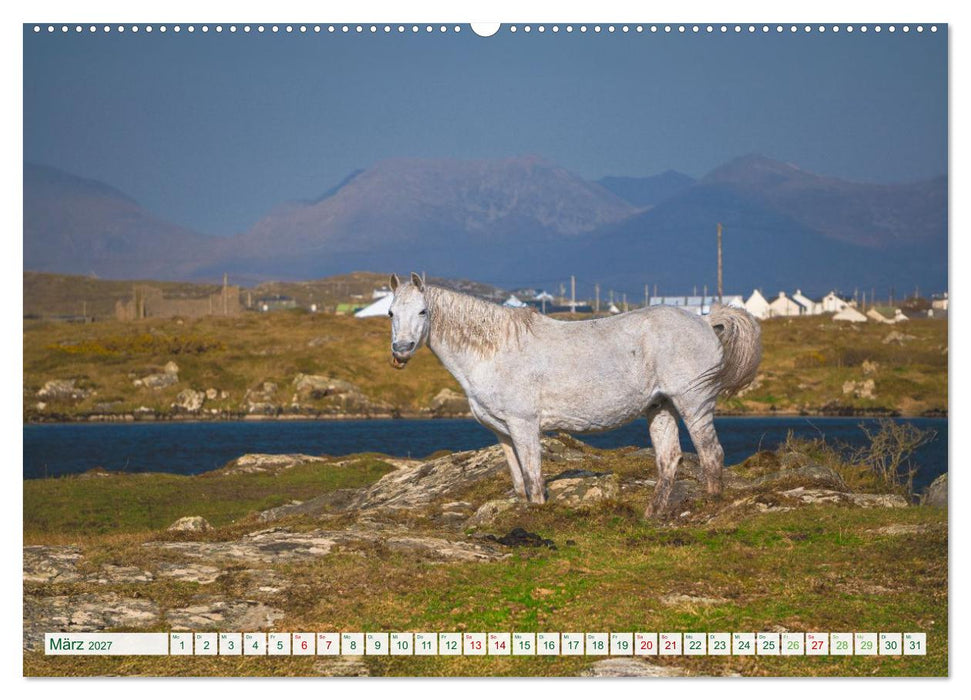The width and height of the screenshot is (971, 700).
Task: Select day 23 in the calendar strip
Action: tap(720, 644)
